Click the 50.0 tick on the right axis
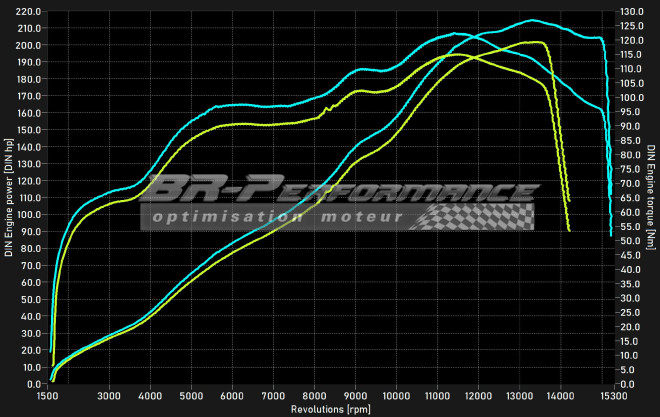Viewport: 660px width, 417px height. click(x=630, y=241)
